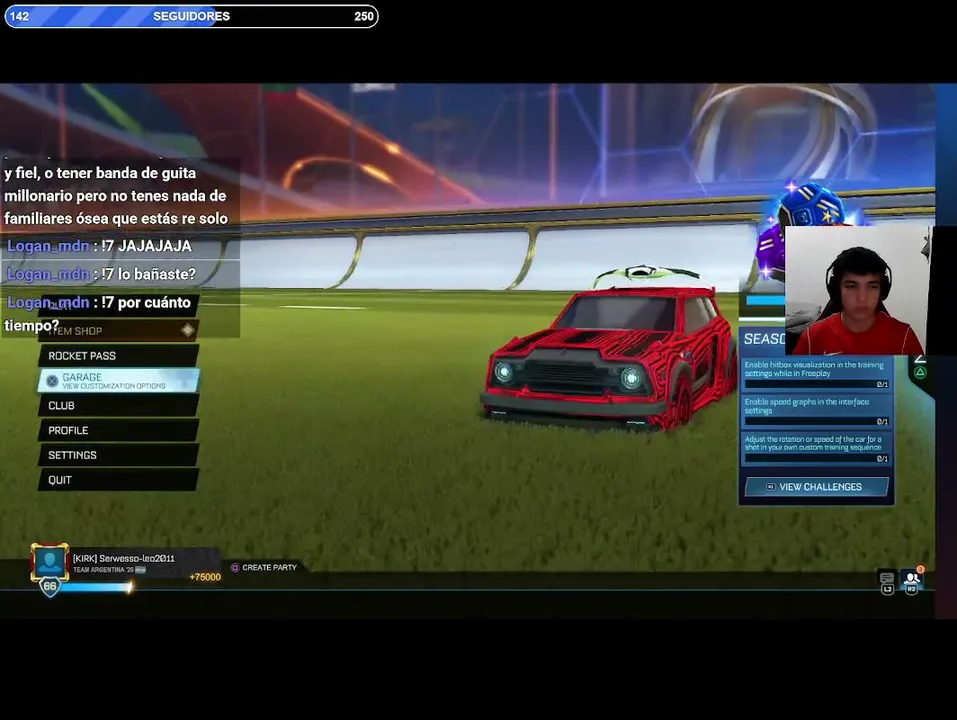Click the hitbox visualization challenge progress bar
957x720 pixels.
click(x=816, y=384)
